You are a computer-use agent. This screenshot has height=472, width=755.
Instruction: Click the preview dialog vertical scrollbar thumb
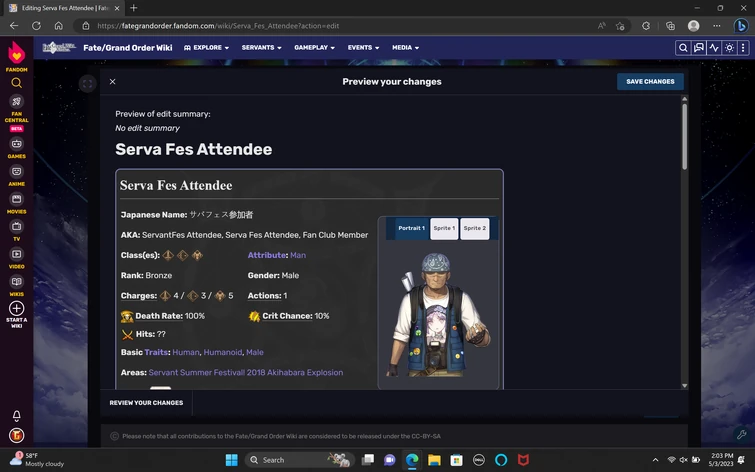(x=685, y=136)
